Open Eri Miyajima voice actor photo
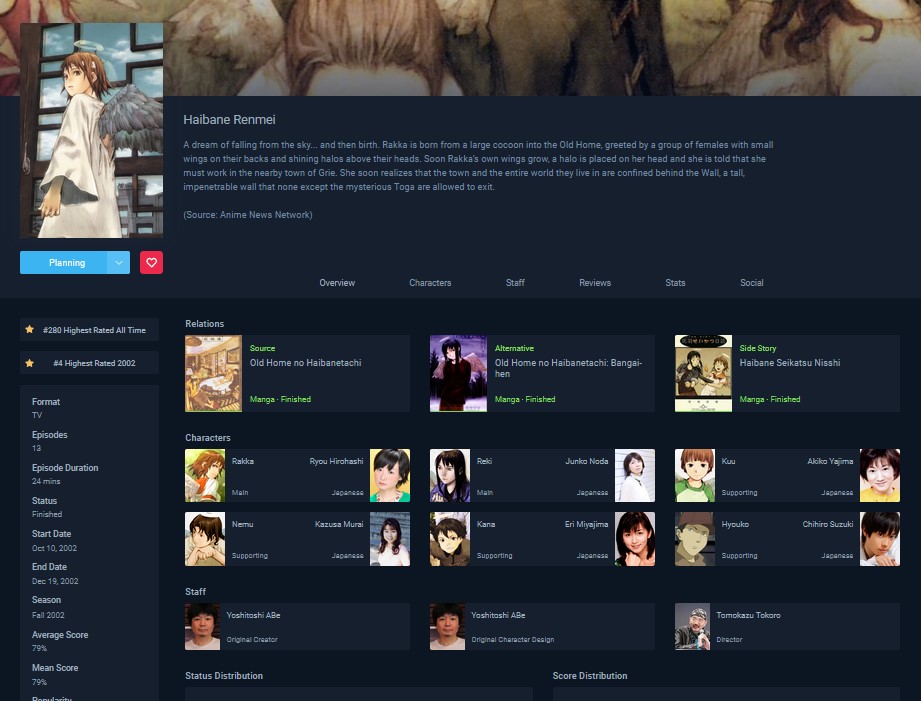This screenshot has height=701, width=921. point(635,539)
